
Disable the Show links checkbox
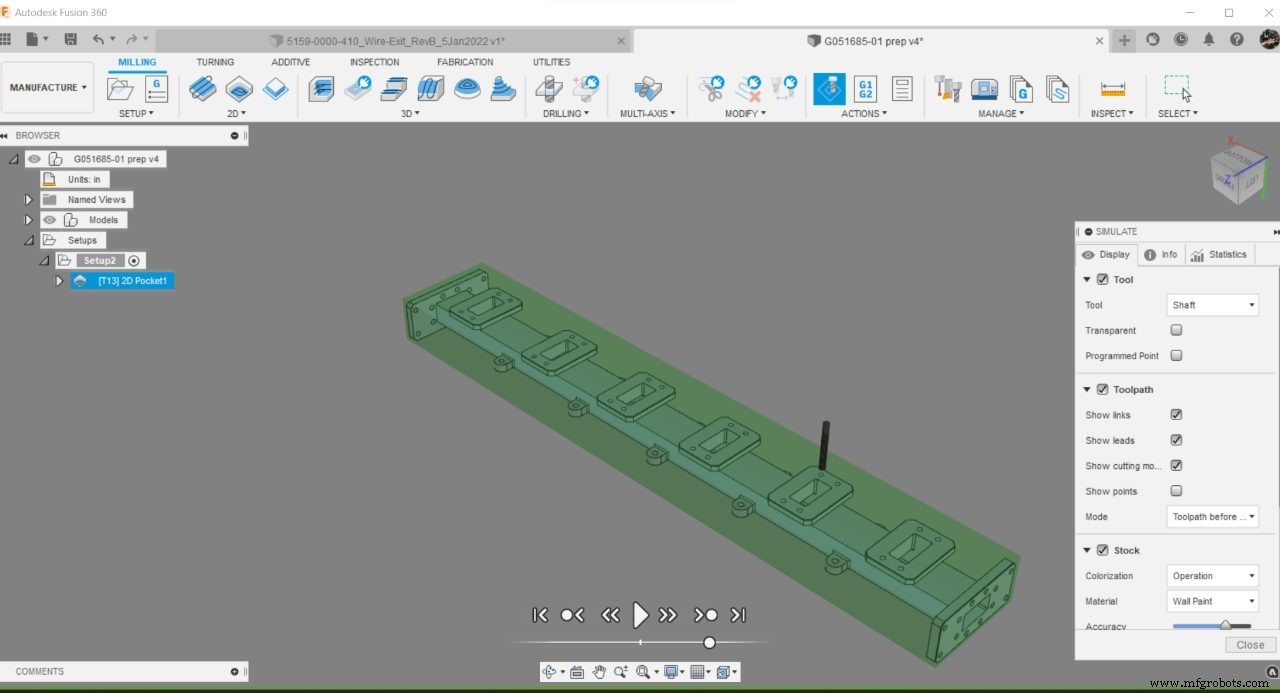[x=1176, y=414]
